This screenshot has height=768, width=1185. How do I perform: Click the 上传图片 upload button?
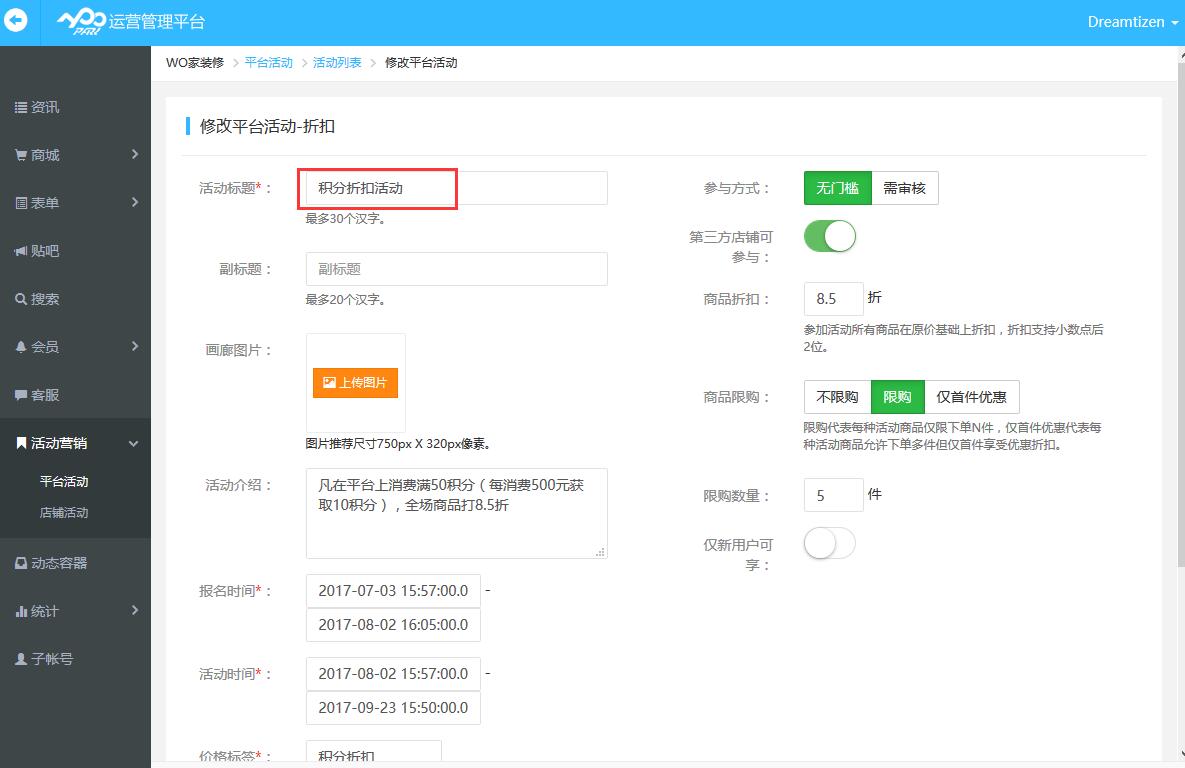click(355, 383)
